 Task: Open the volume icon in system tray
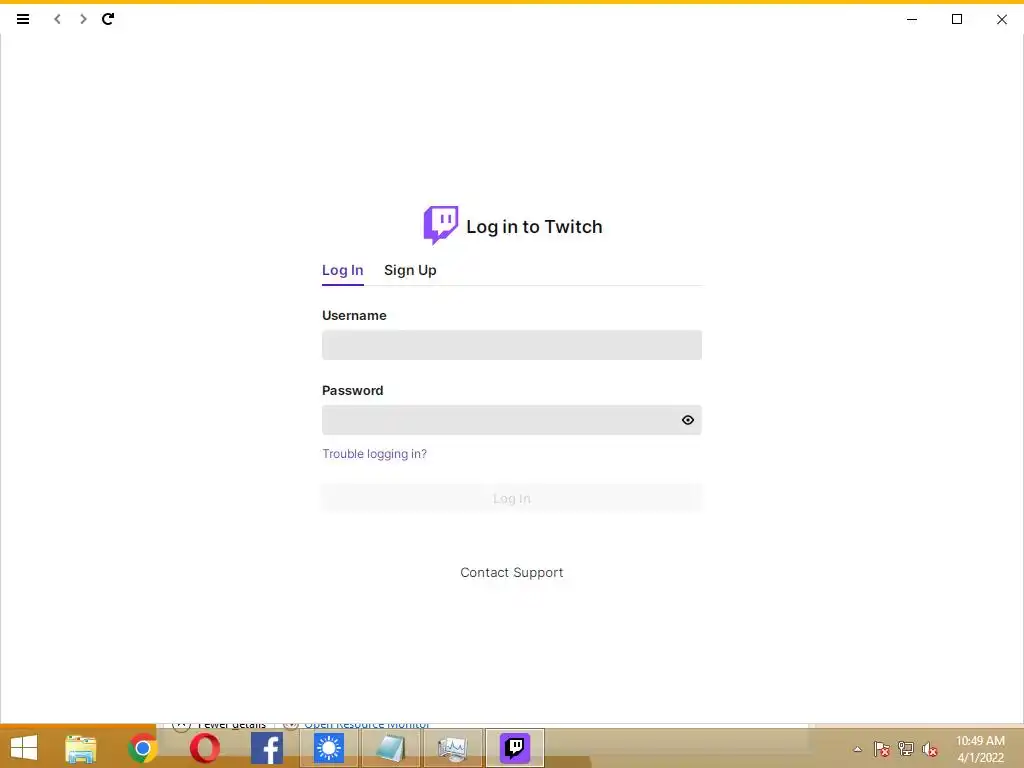pyautogui.click(x=929, y=749)
